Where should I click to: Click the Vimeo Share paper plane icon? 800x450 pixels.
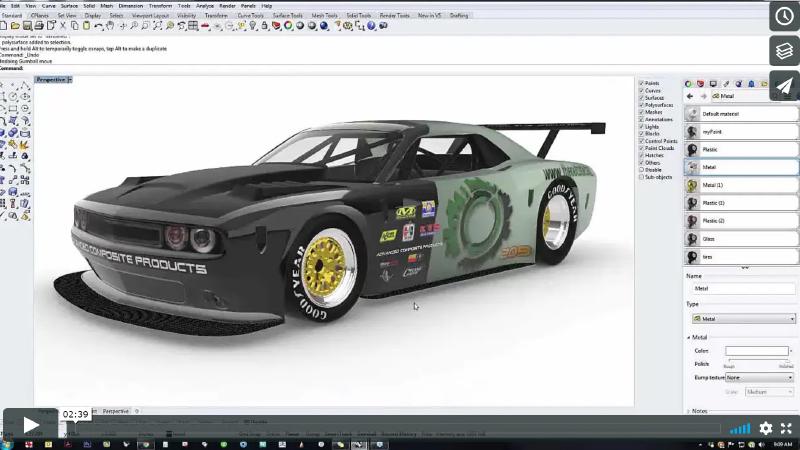click(x=784, y=85)
